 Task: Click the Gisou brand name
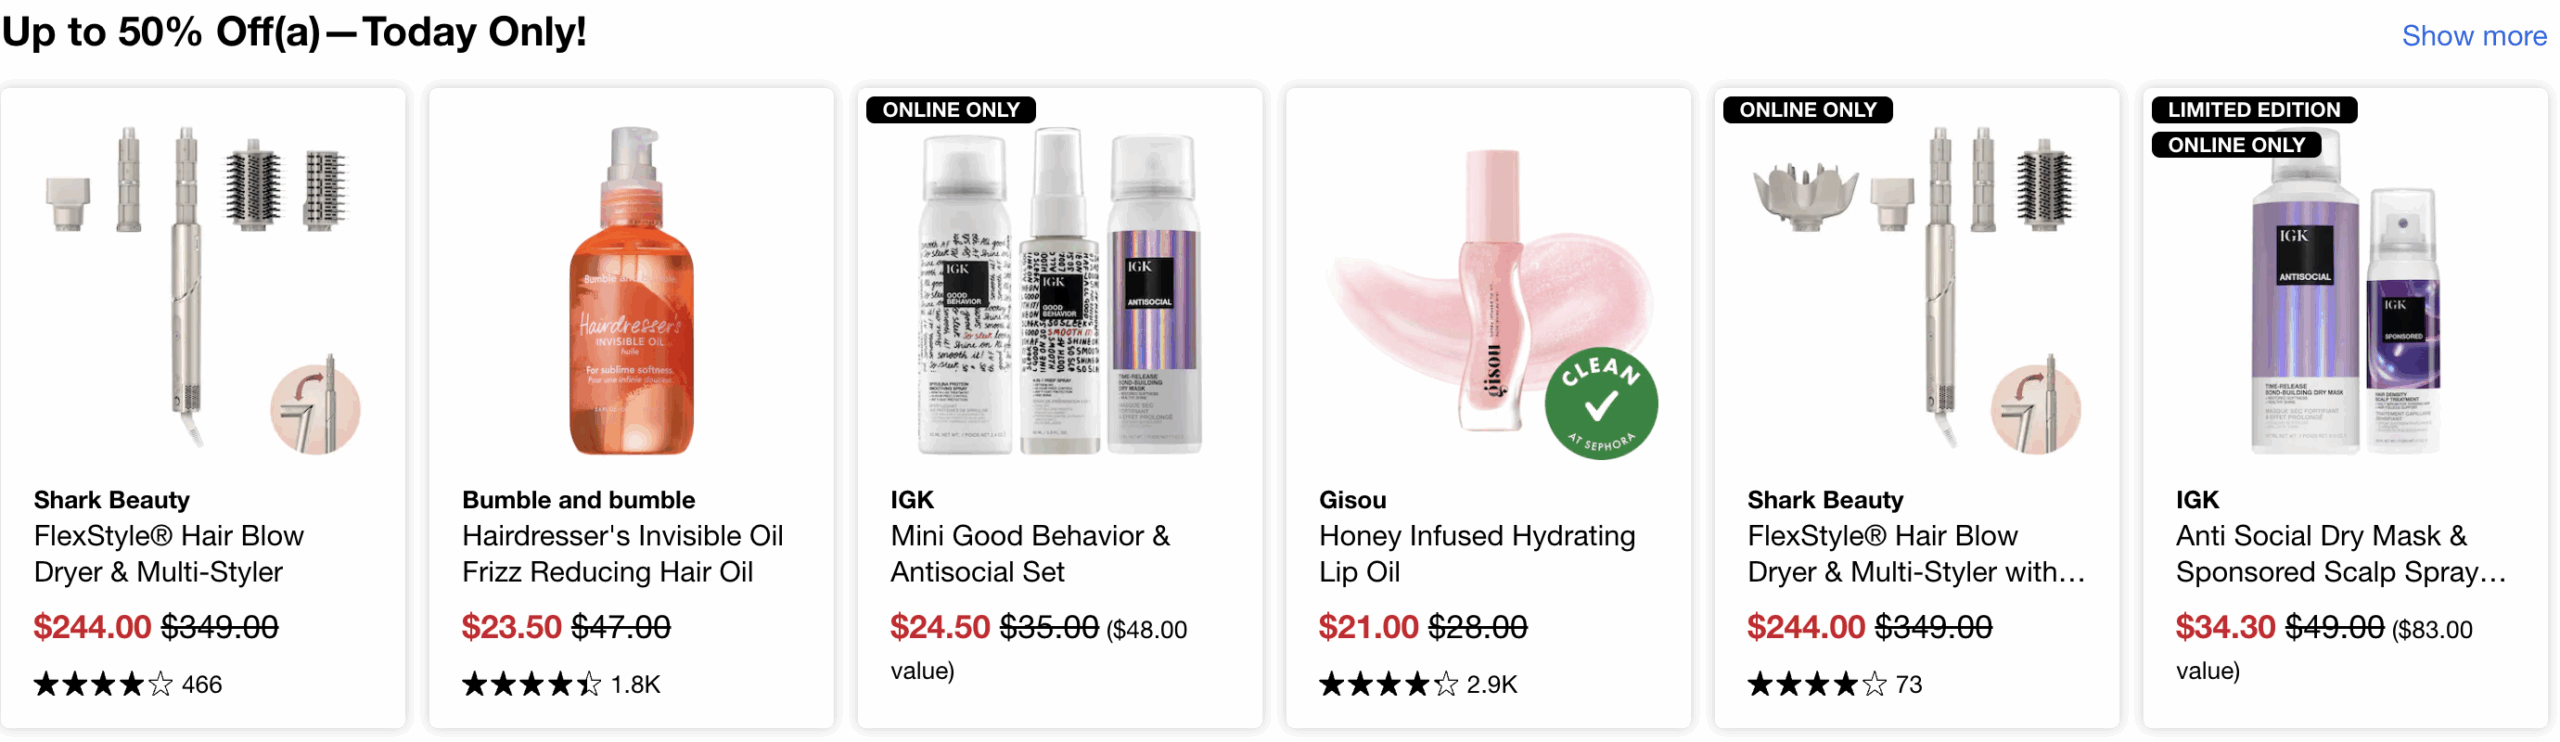[x=1352, y=500]
